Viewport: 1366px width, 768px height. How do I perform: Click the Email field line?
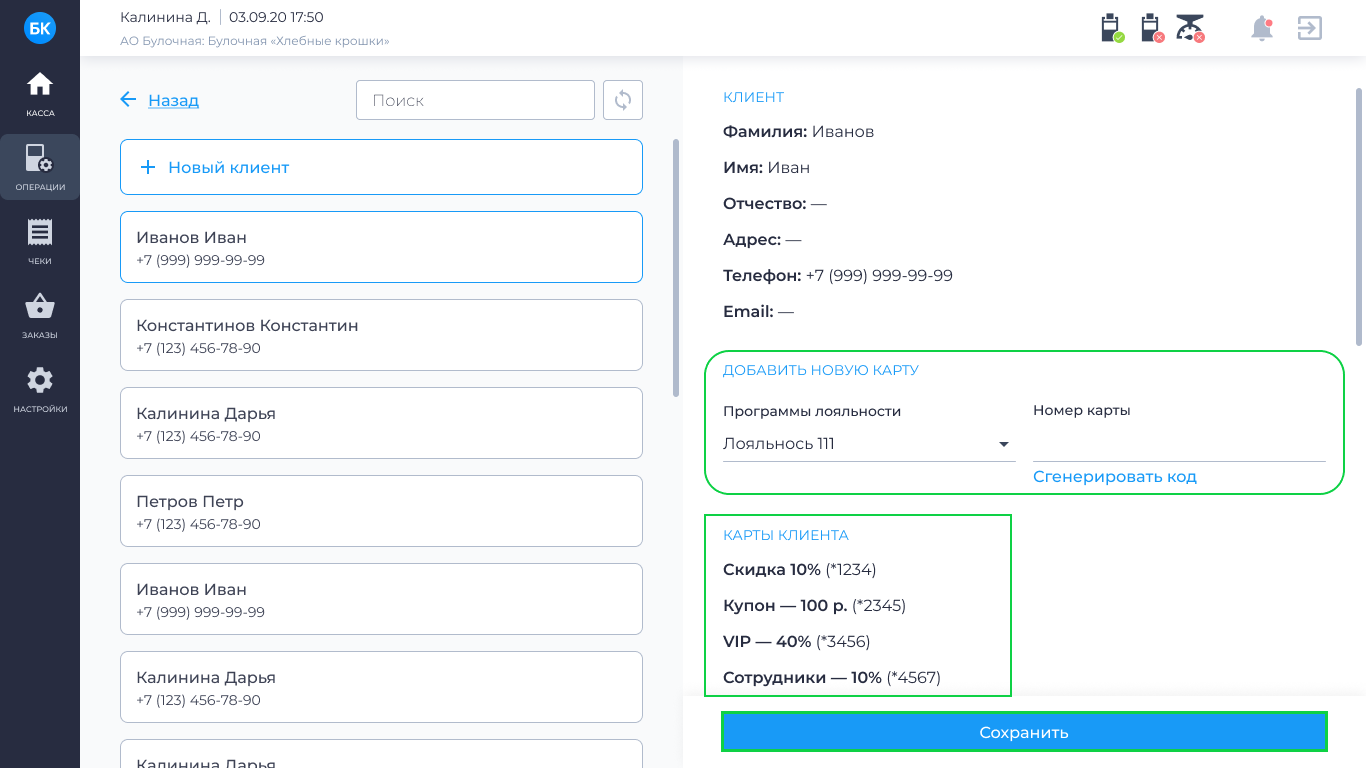tap(758, 311)
